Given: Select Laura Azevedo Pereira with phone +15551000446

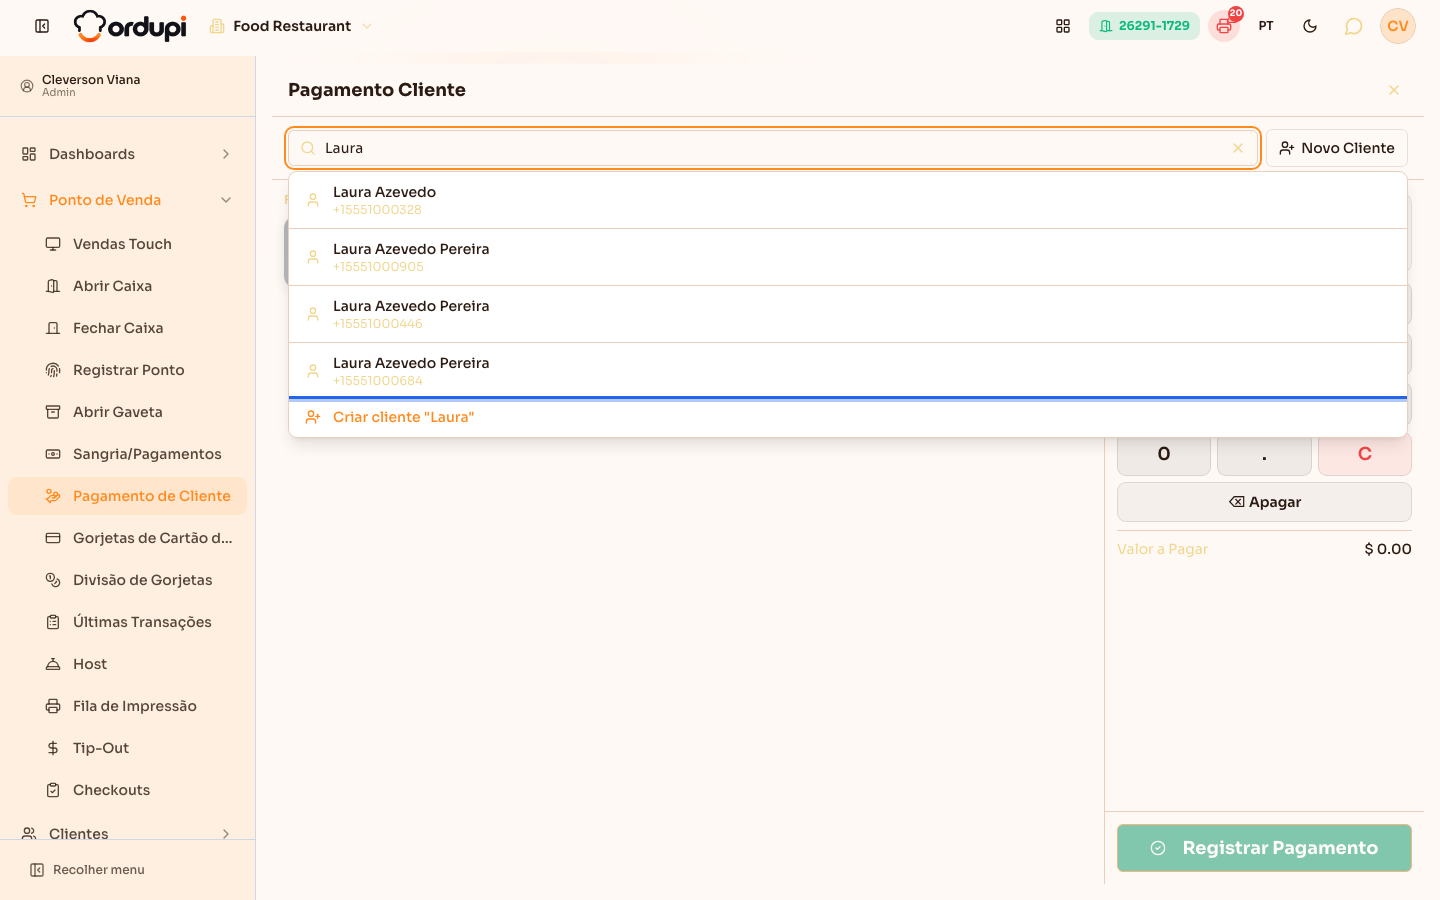Looking at the screenshot, I should pyautogui.click(x=848, y=314).
